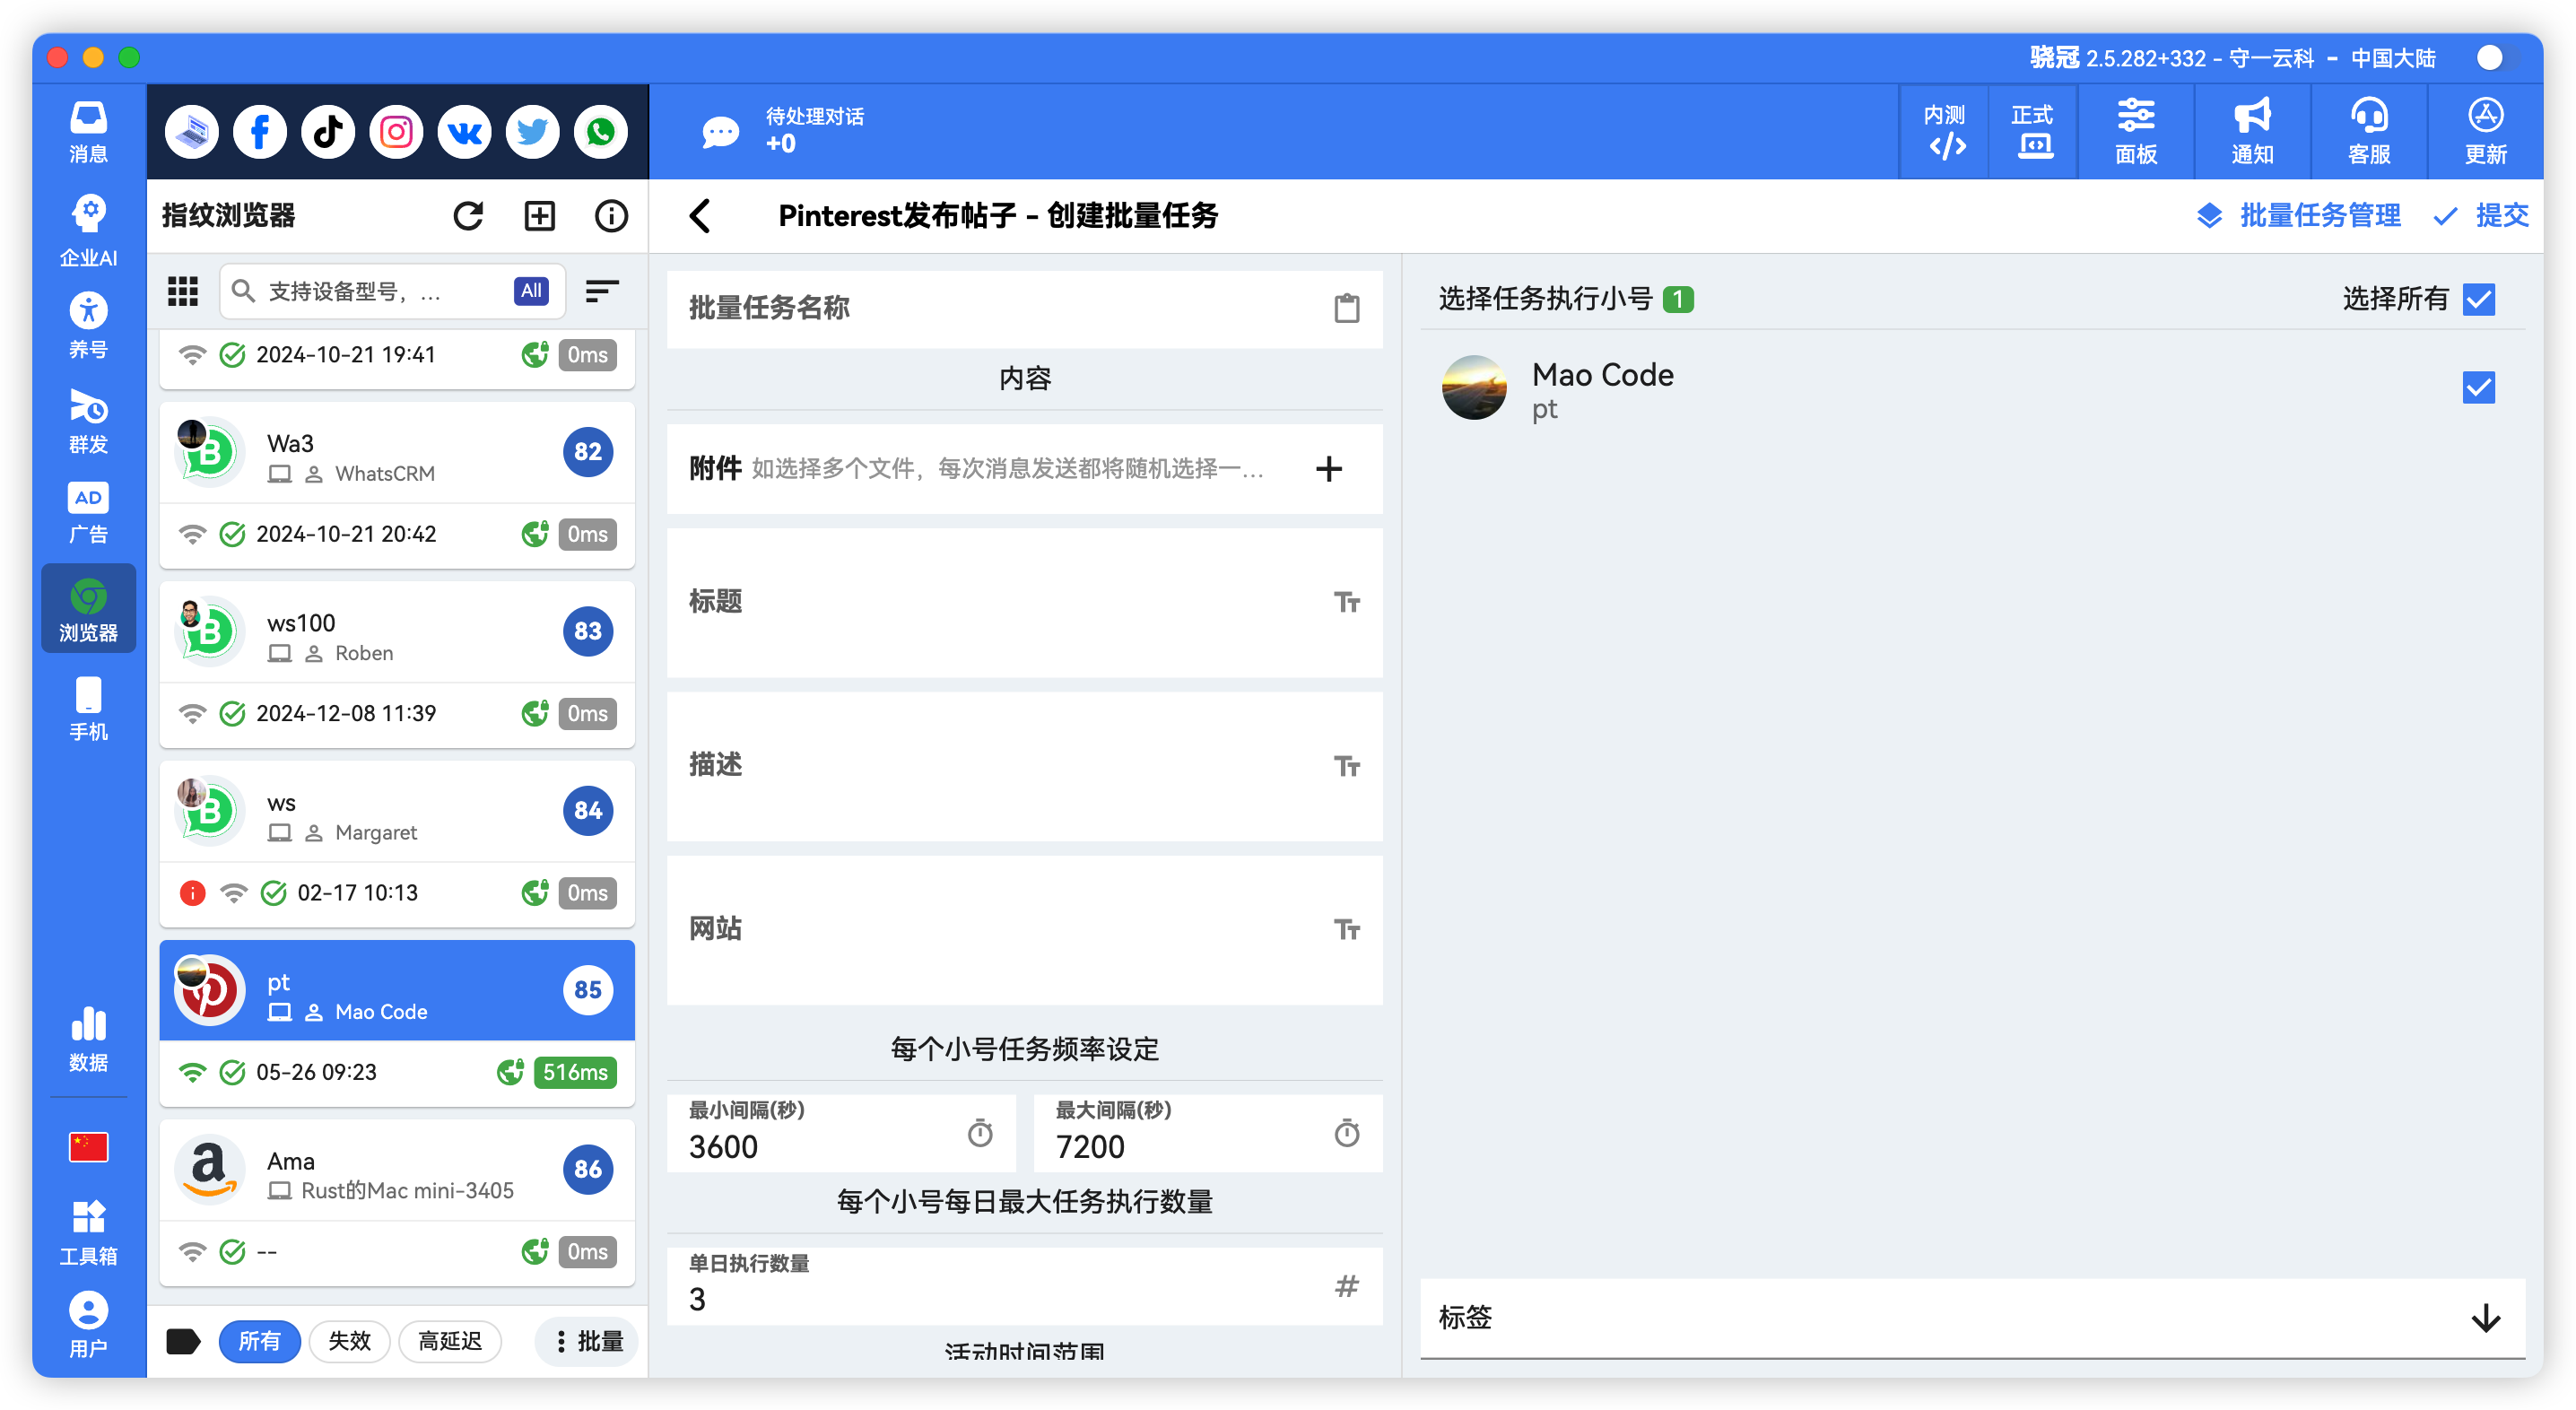Image resolution: width=2576 pixels, height=1410 pixels.
Task: Switch to the 失效 filter tab
Action: pos(349,1341)
